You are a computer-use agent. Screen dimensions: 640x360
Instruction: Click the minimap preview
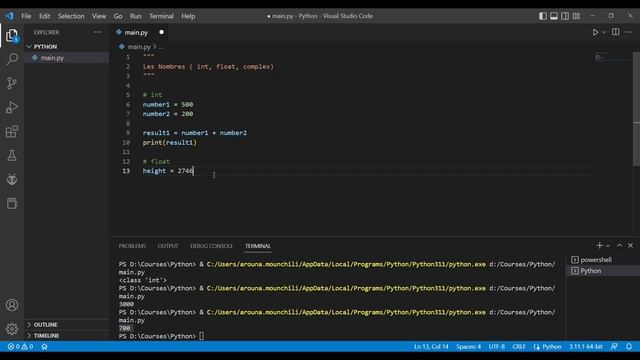(601, 57)
